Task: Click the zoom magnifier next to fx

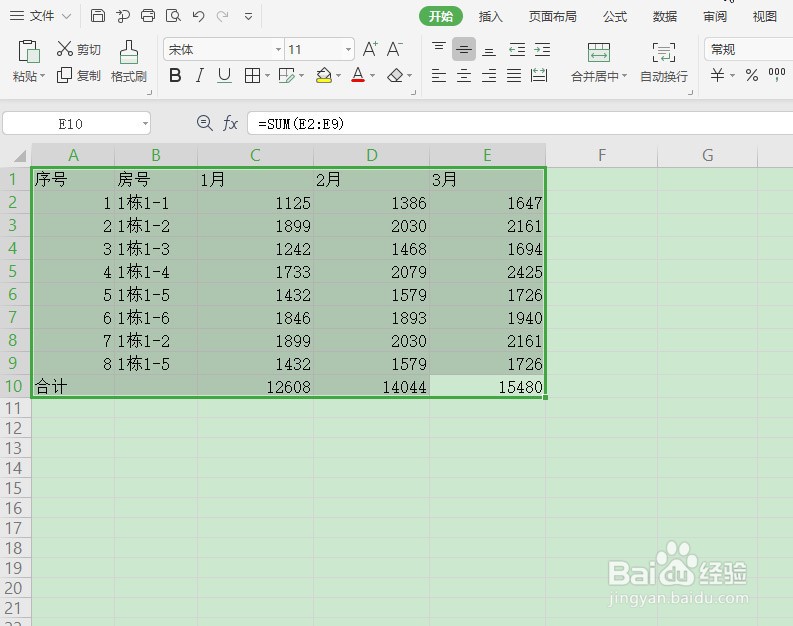Action: (x=204, y=123)
